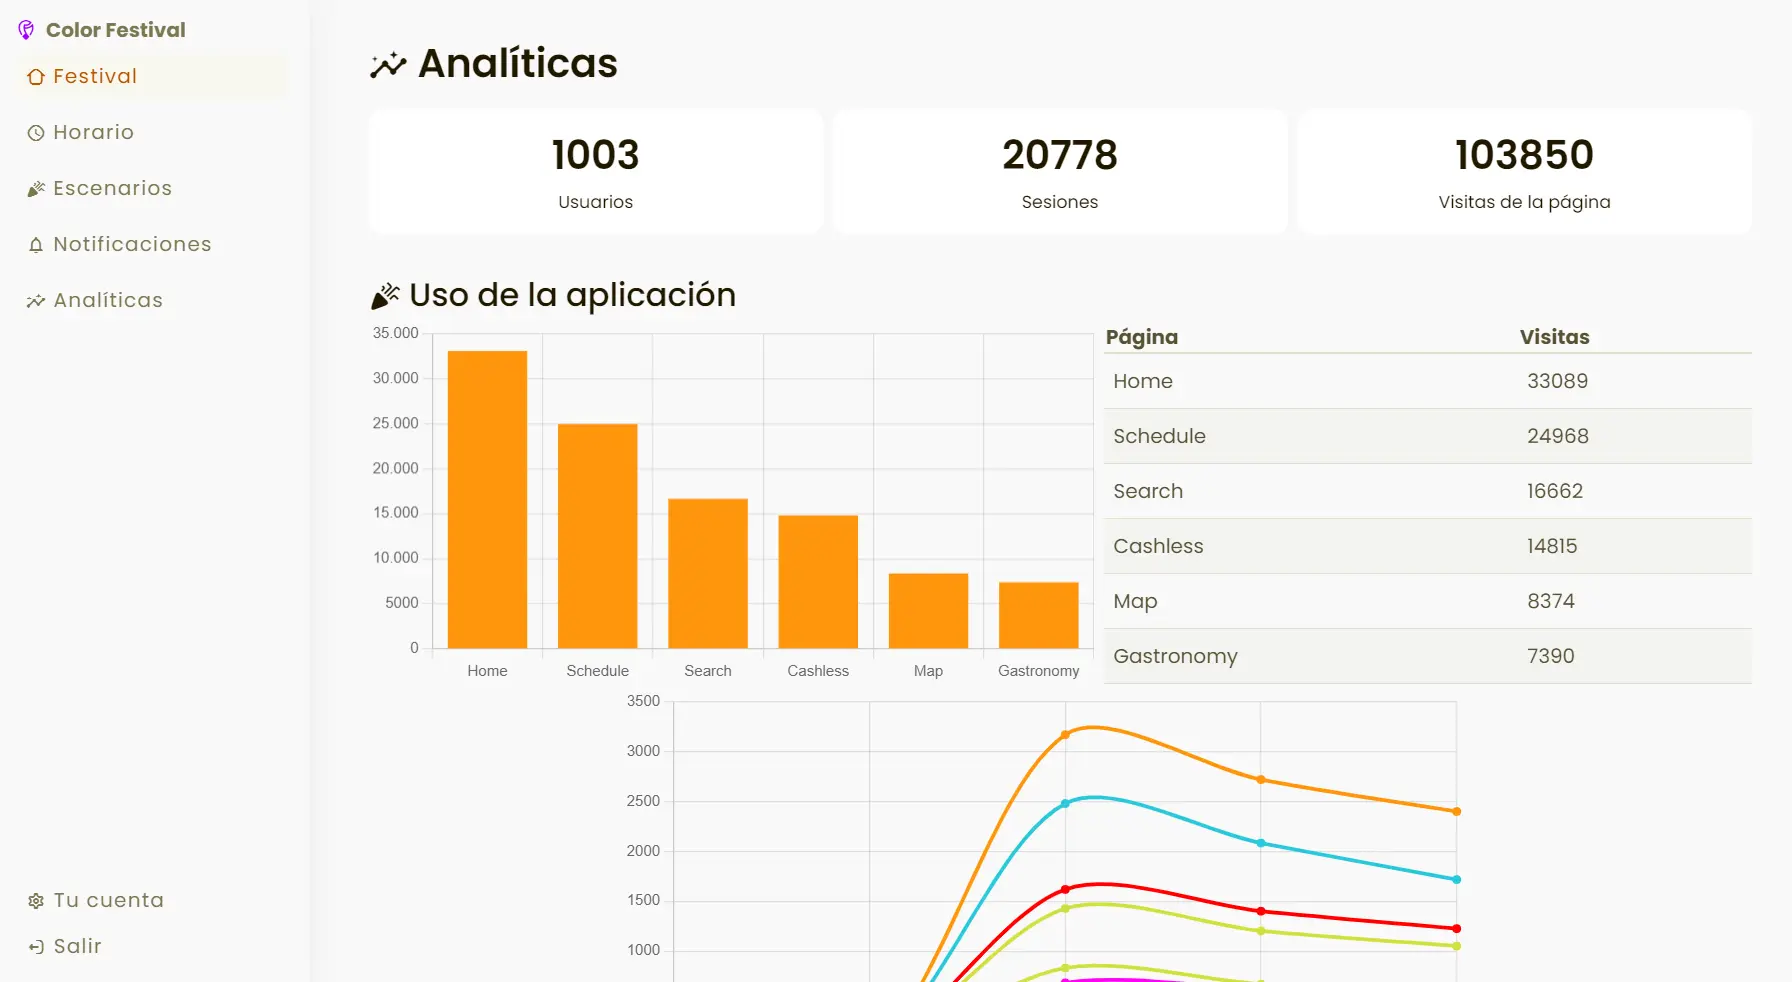Screen dimensions: 1792x982
Task: Click the gear icon next to Tu cuenta
Action: point(36,900)
